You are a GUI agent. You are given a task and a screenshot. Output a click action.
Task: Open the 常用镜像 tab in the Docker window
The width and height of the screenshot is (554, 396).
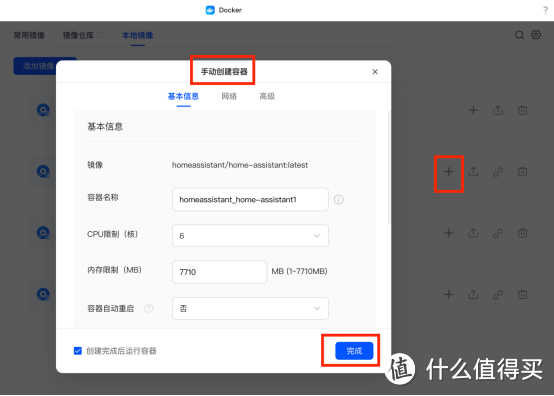[x=29, y=35]
